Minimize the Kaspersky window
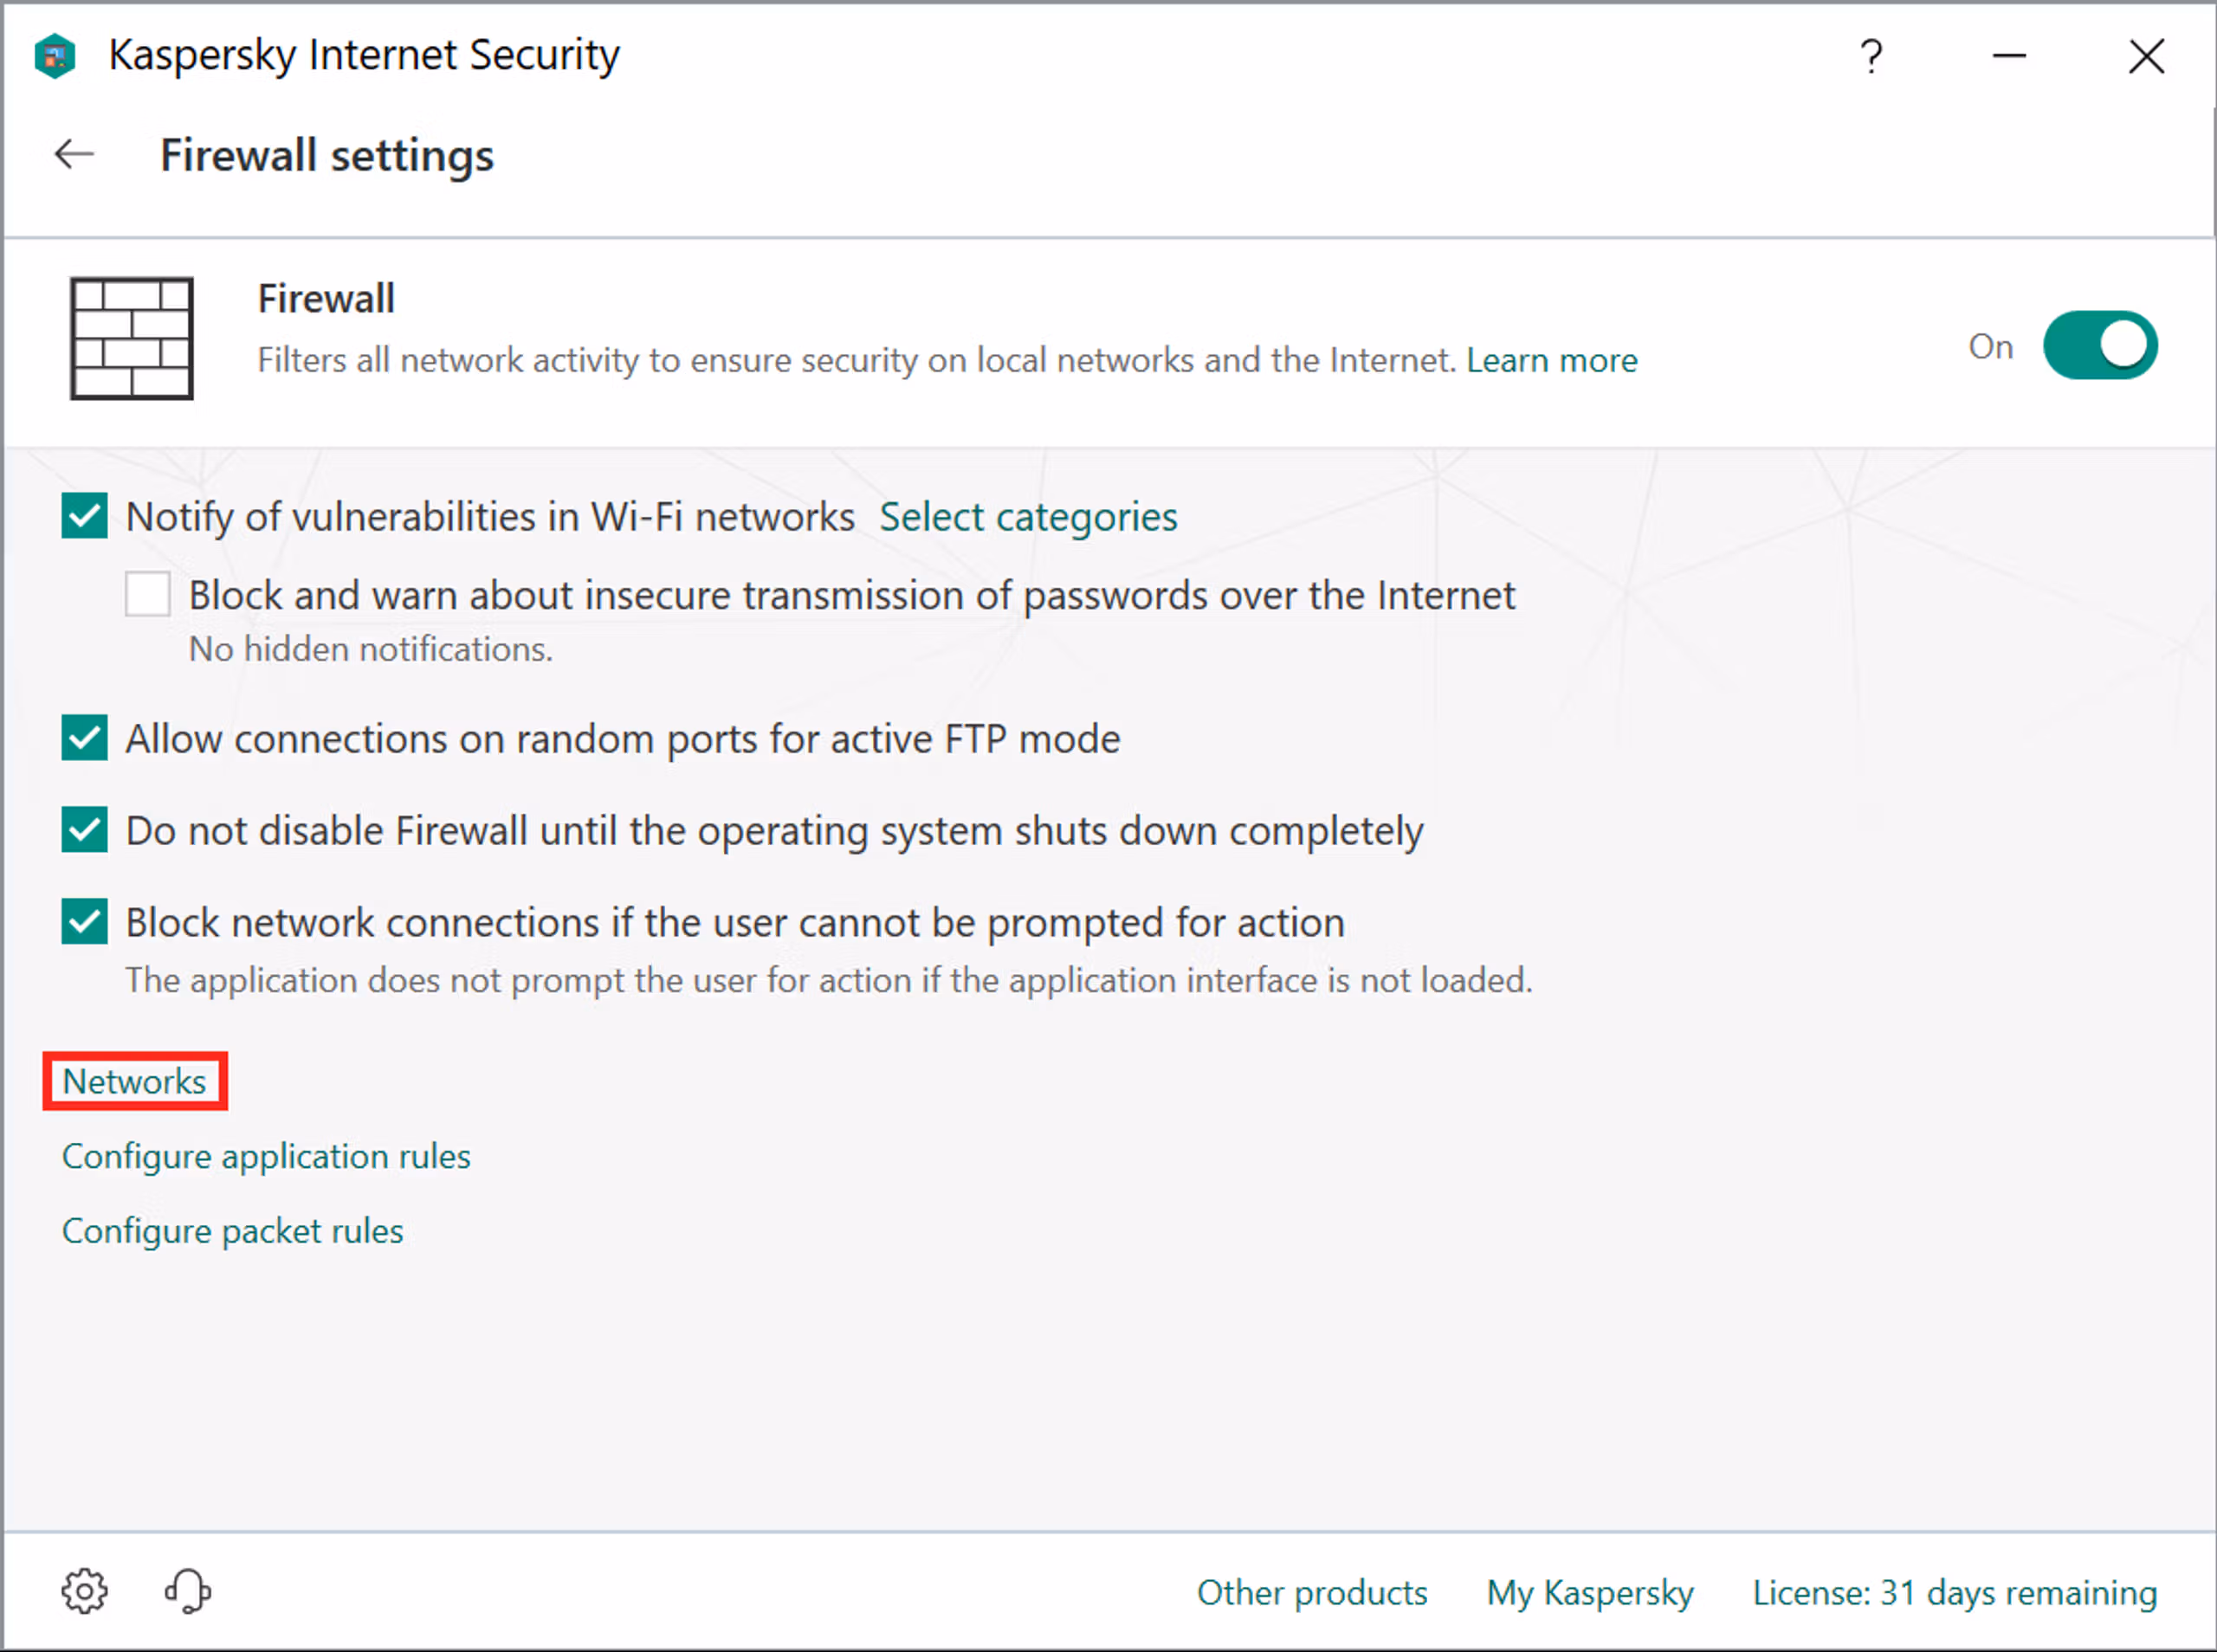 tap(2008, 56)
